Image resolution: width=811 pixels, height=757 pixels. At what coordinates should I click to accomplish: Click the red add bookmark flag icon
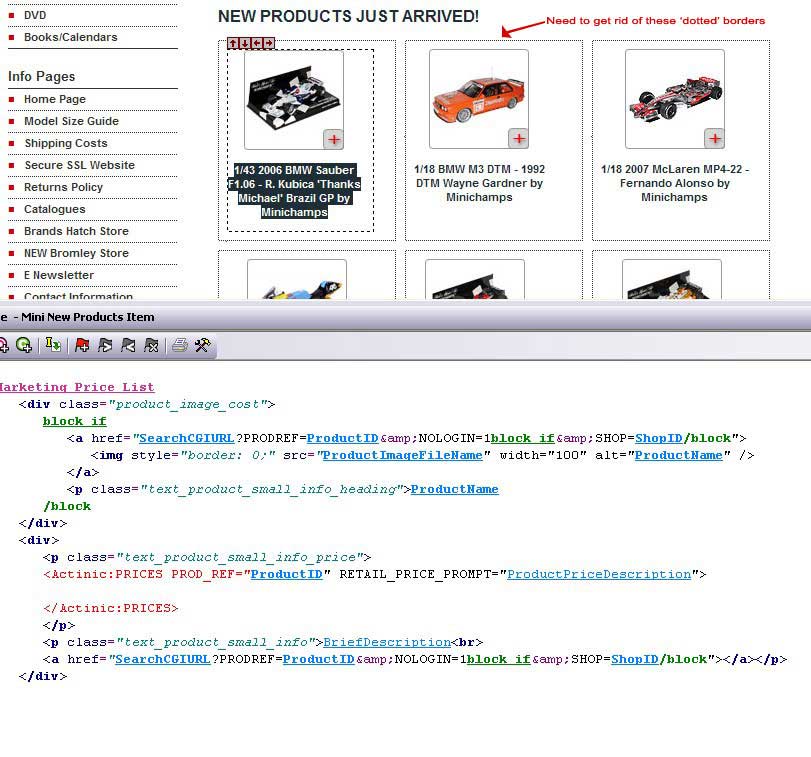[x=82, y=345]
